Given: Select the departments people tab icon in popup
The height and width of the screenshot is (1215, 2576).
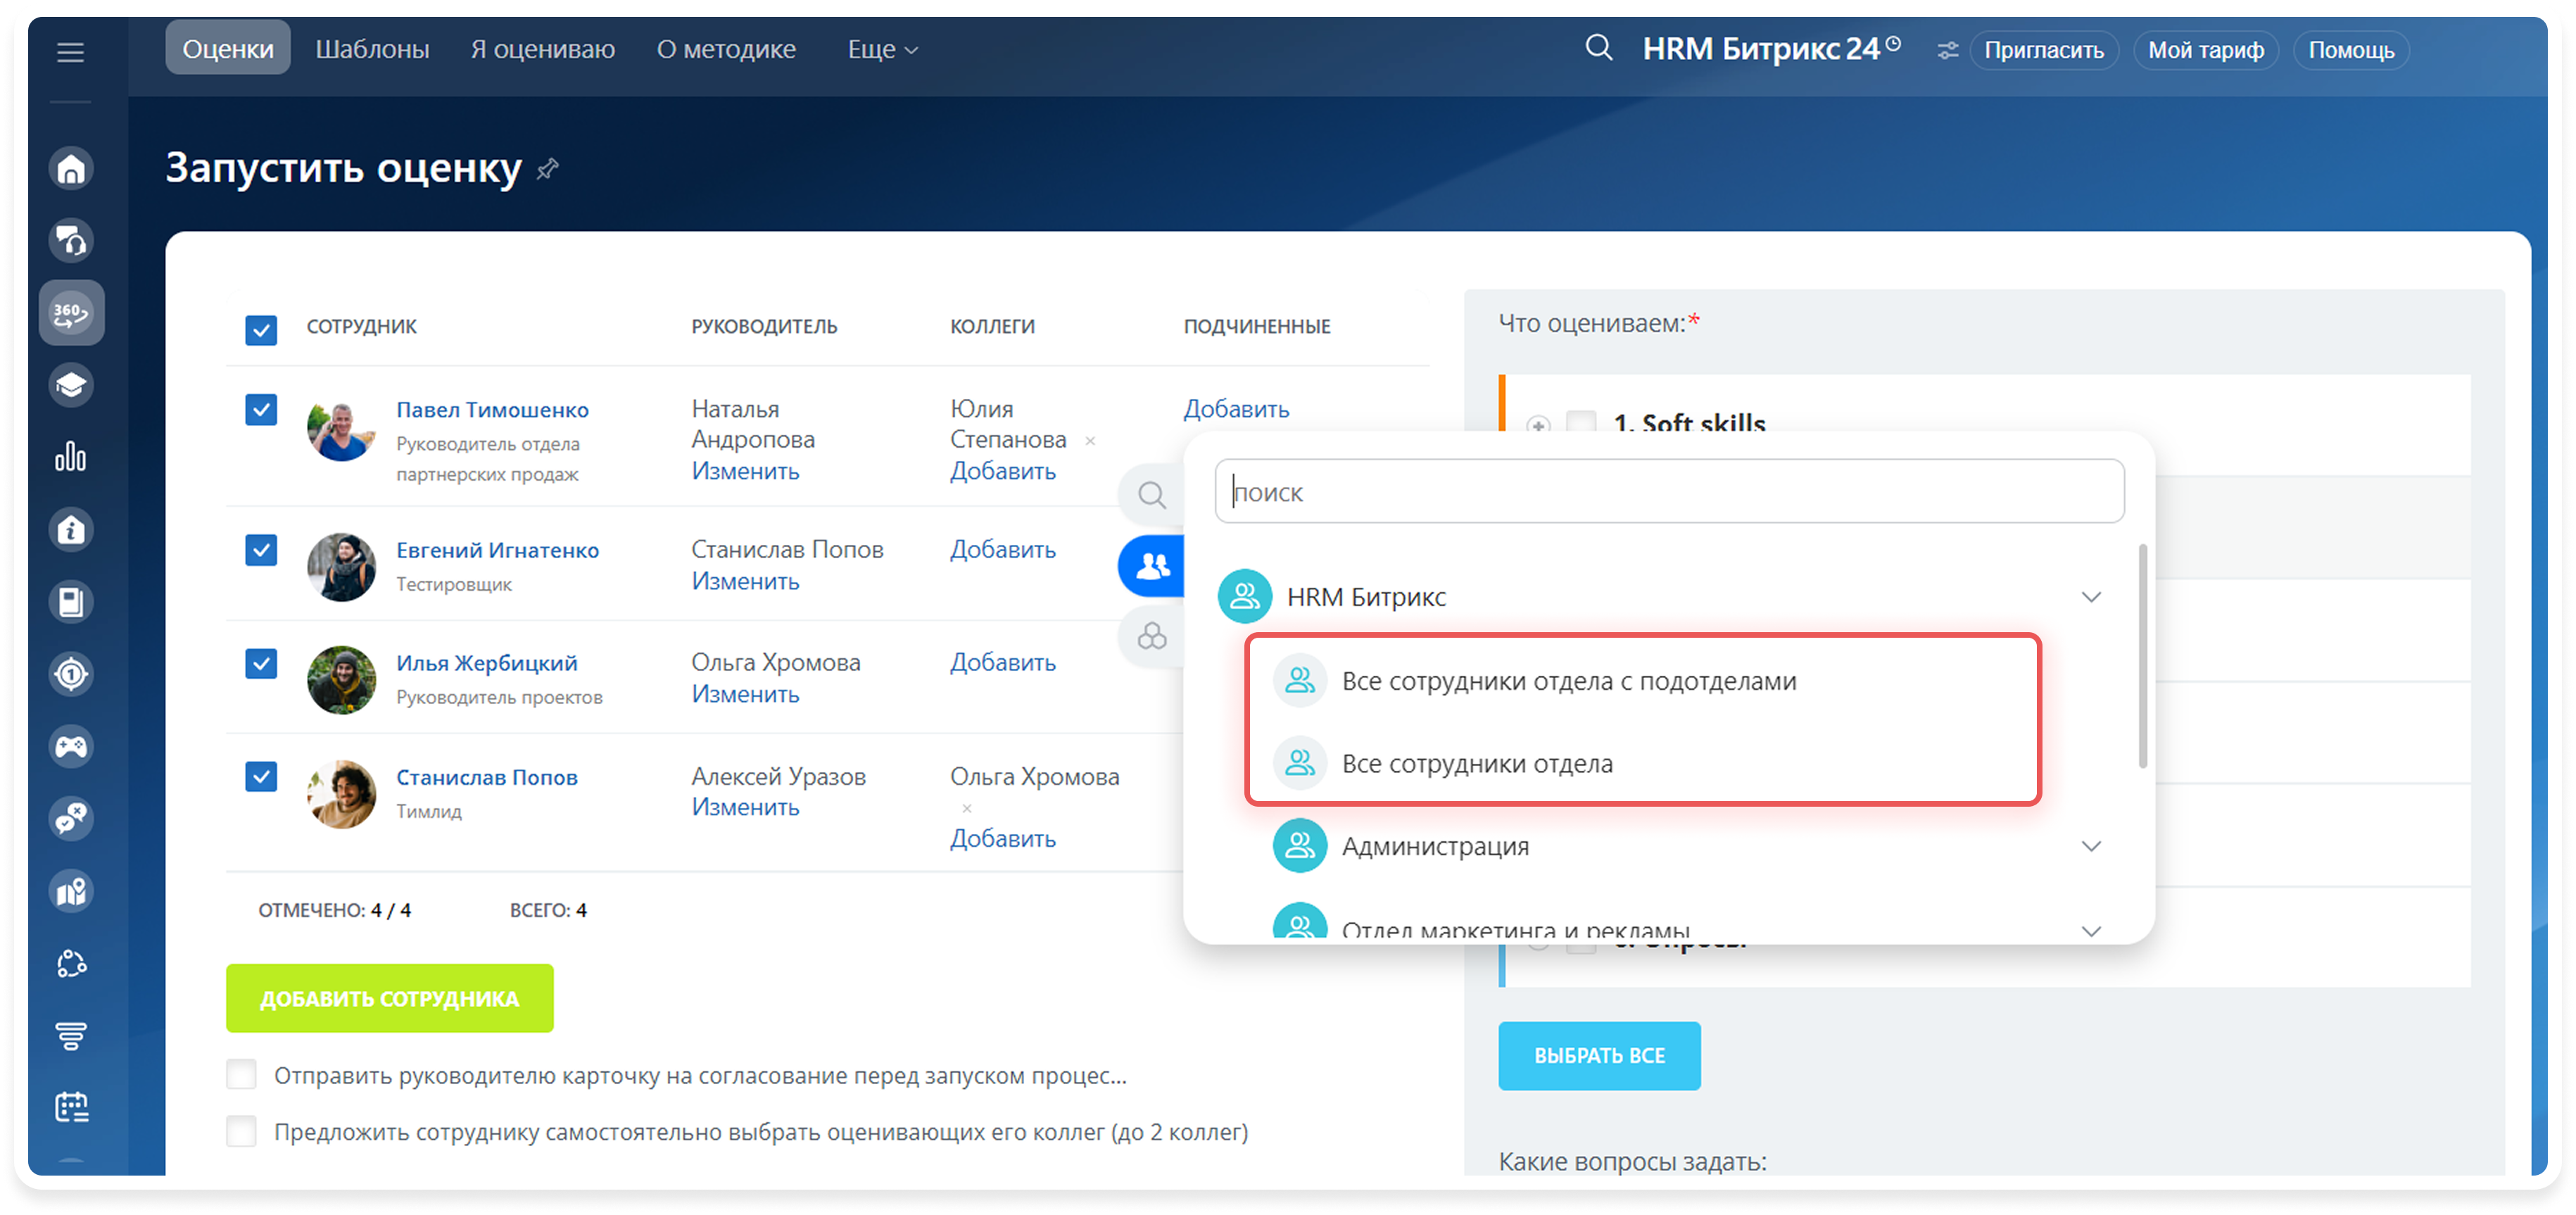Looking at the screenshot, I should click(1152, 566).
